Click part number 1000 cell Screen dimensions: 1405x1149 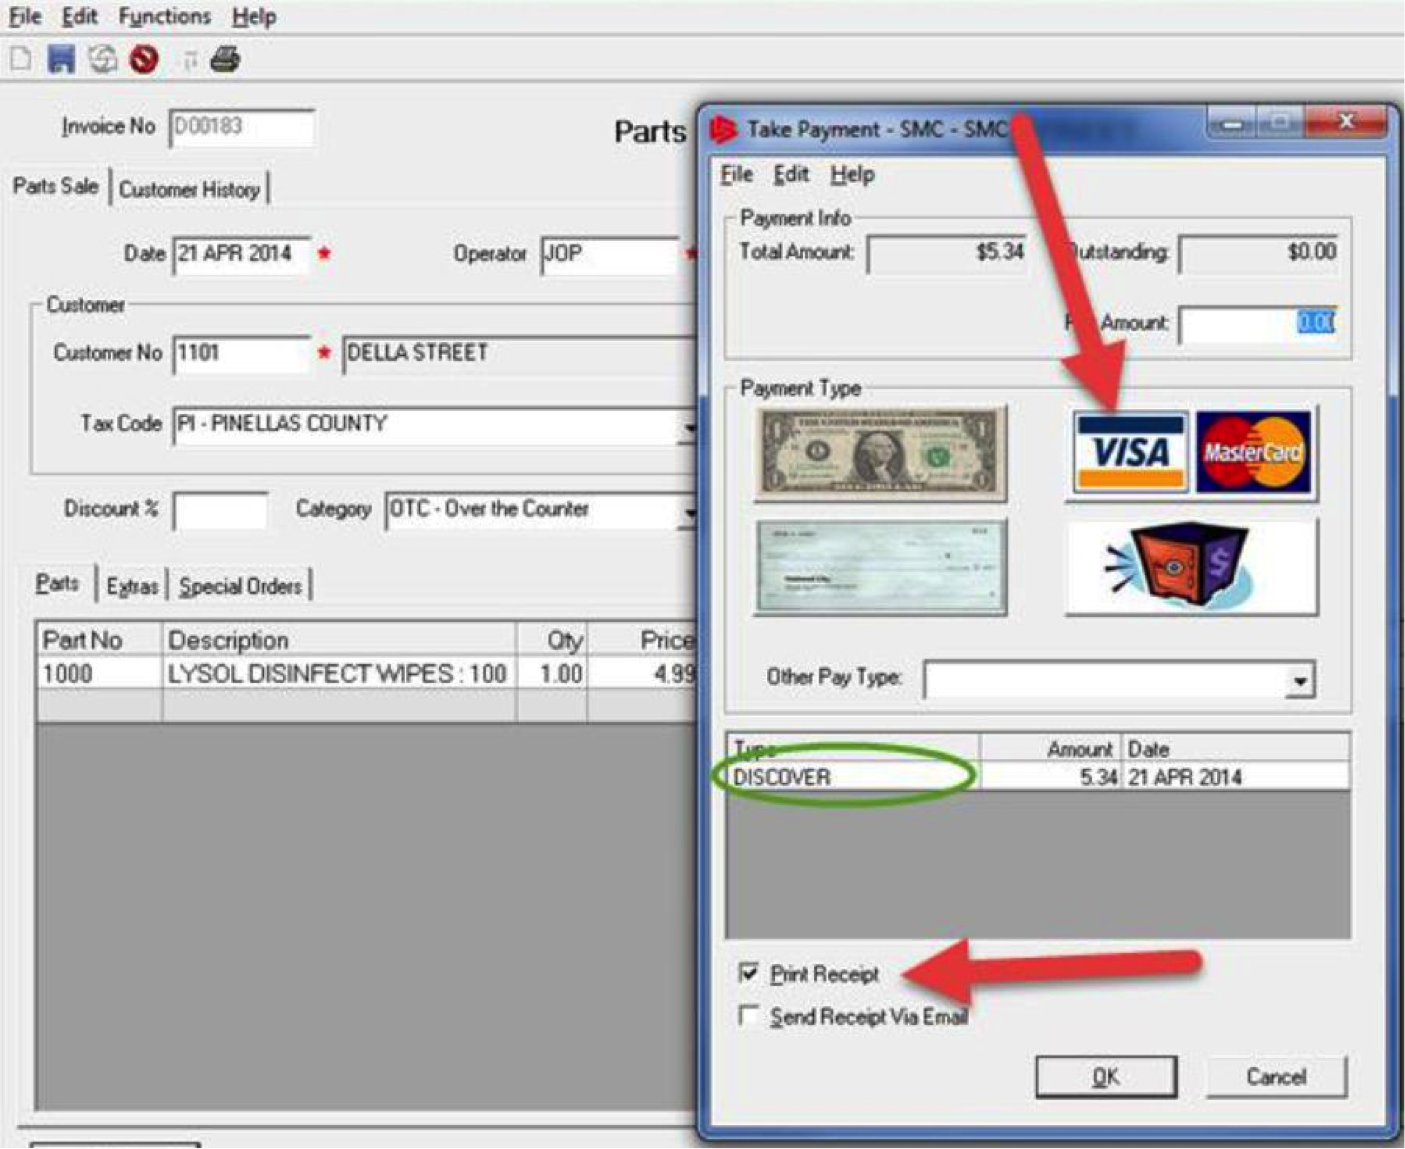[99, 674]
